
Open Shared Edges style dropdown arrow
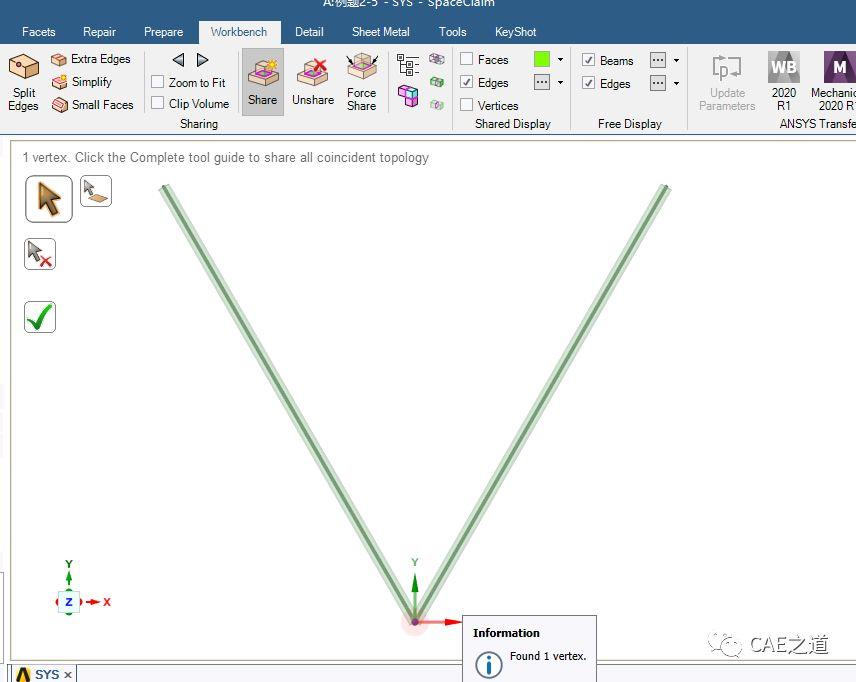[560, 82]
